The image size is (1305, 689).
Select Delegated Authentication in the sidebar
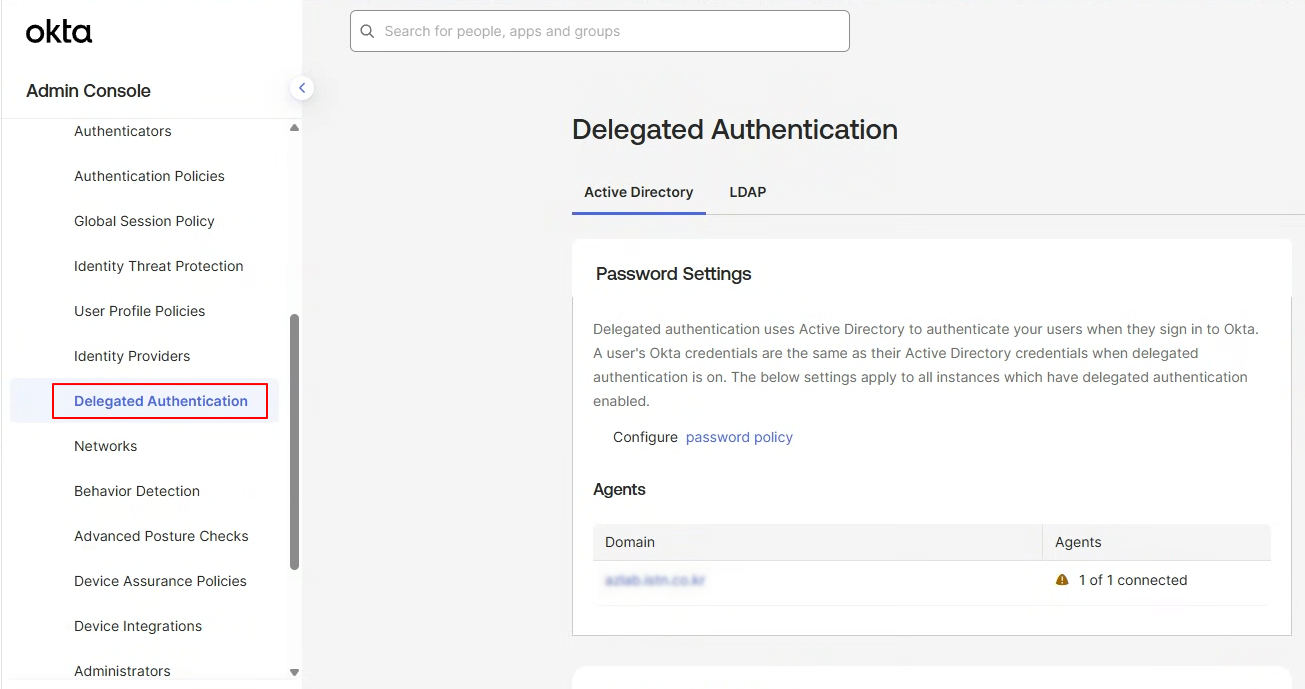(x=161, y=401)
